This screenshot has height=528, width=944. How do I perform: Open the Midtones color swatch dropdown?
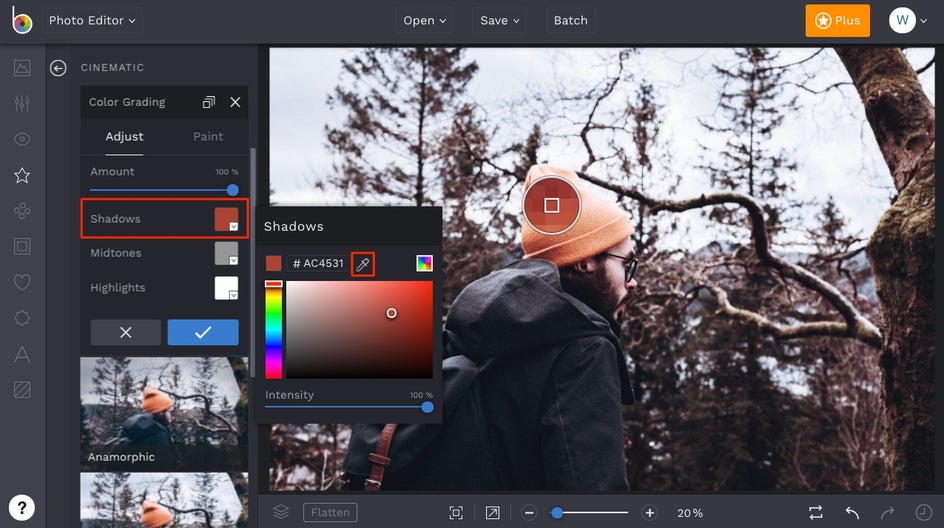pyautogui.click(x=226, y=253)
